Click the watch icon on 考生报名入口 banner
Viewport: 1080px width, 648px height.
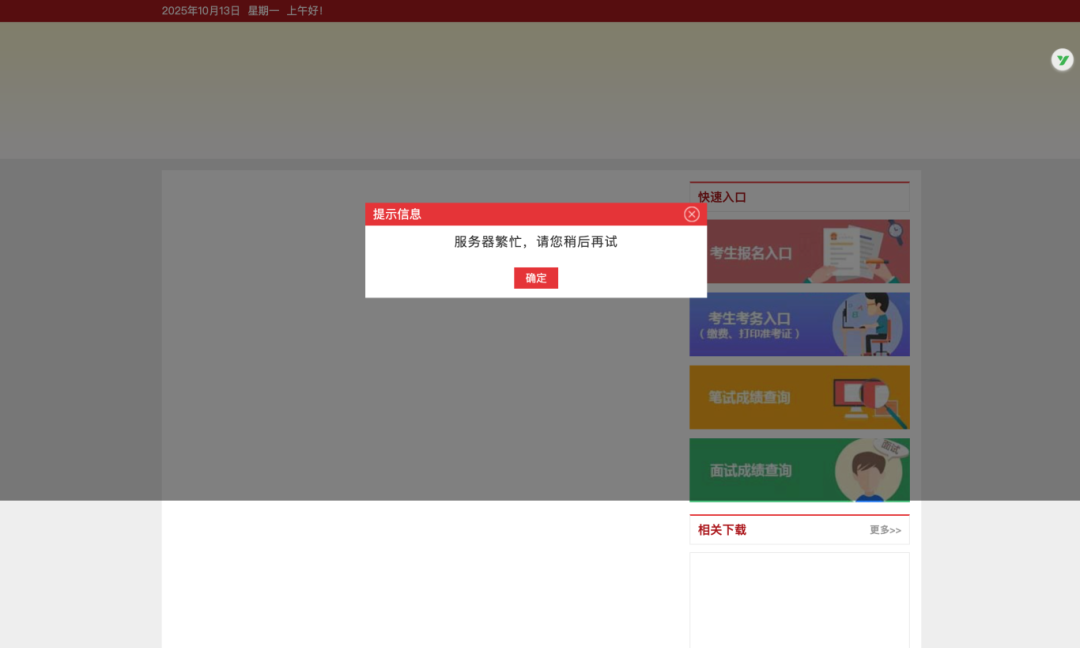pos(895,232)
